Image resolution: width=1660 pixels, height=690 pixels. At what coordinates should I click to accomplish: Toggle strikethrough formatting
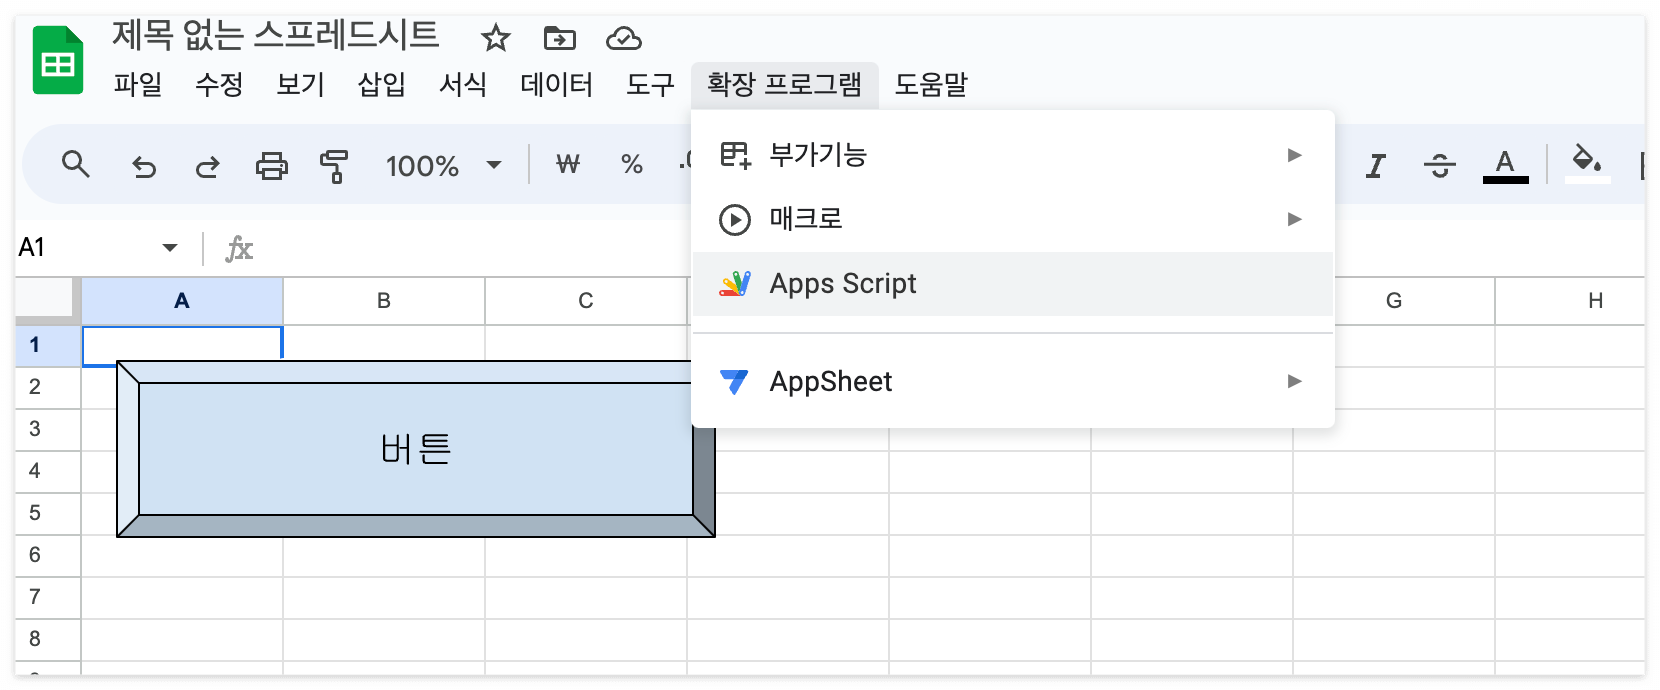[1439, 165]
